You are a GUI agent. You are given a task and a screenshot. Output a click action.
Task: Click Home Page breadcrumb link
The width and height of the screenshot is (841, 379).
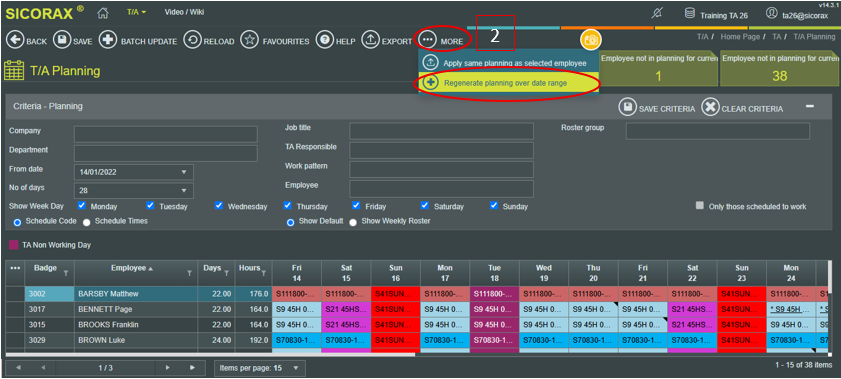click(x=740, y=37)
